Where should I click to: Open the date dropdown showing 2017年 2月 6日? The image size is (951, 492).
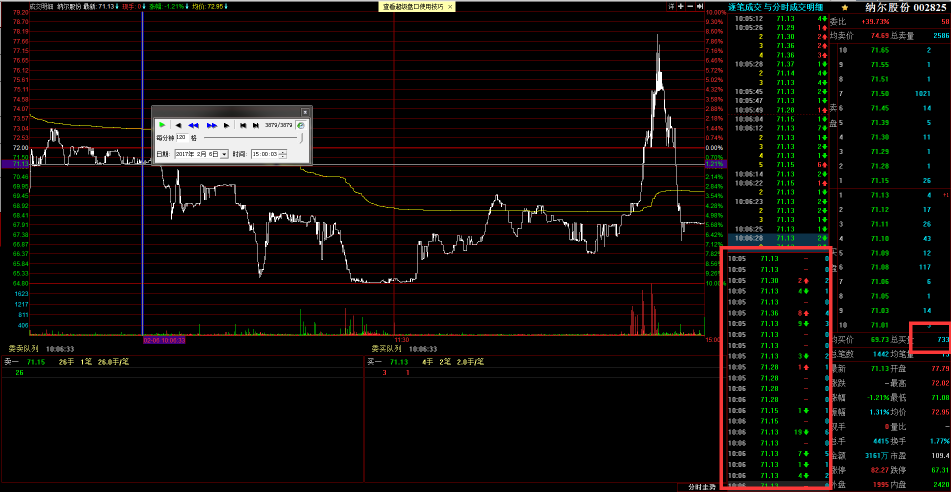[x=224, y=154]
